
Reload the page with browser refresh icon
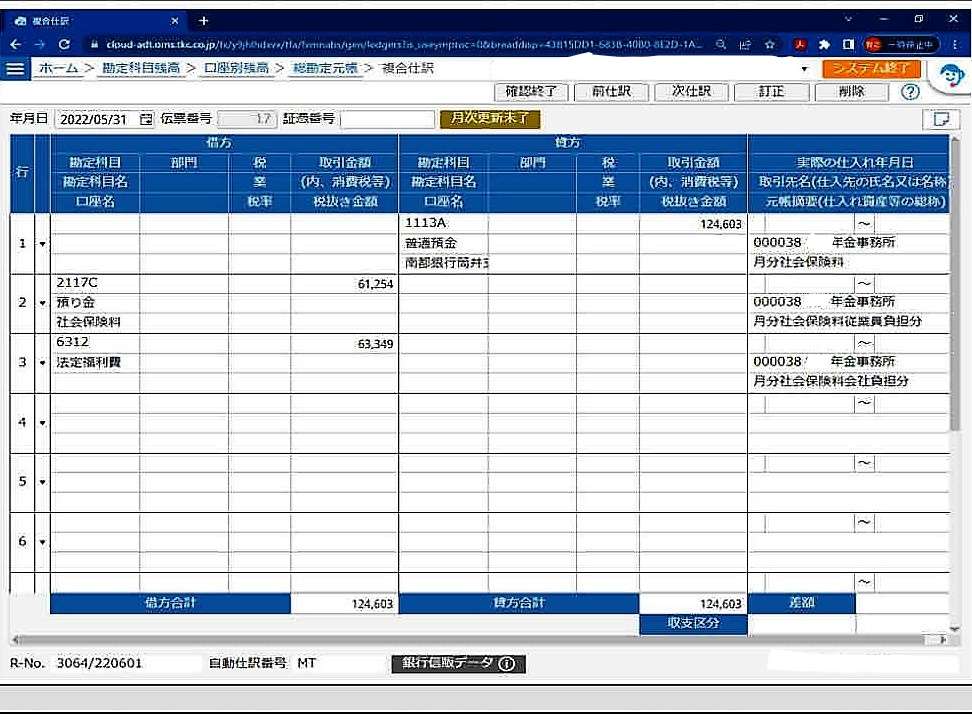[x=65, y=45]
